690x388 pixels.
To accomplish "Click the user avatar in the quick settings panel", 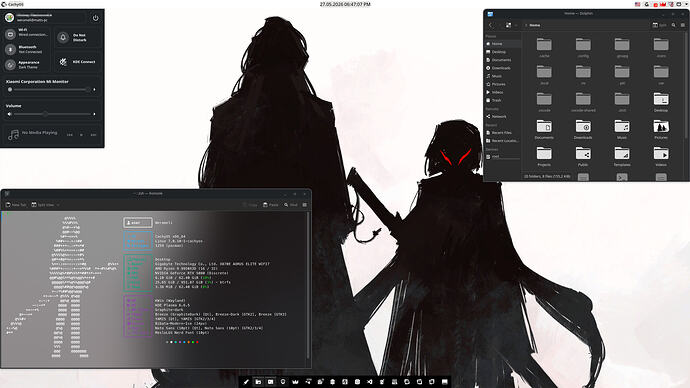I will (x=9, y=18).
